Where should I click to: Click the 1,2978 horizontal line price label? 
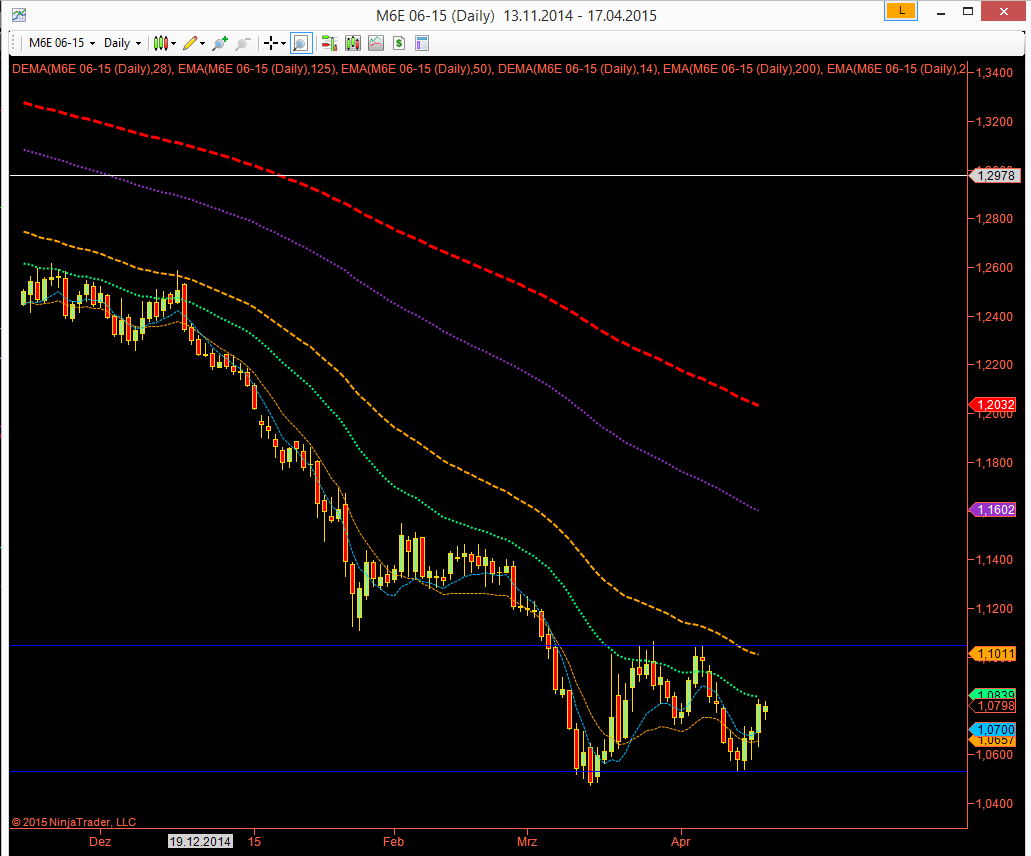click(x=995, y=176)
